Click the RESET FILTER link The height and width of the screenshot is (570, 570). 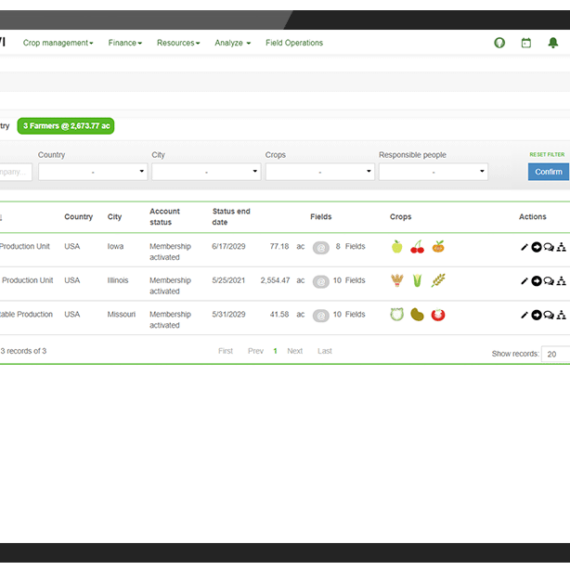[547, 154]
